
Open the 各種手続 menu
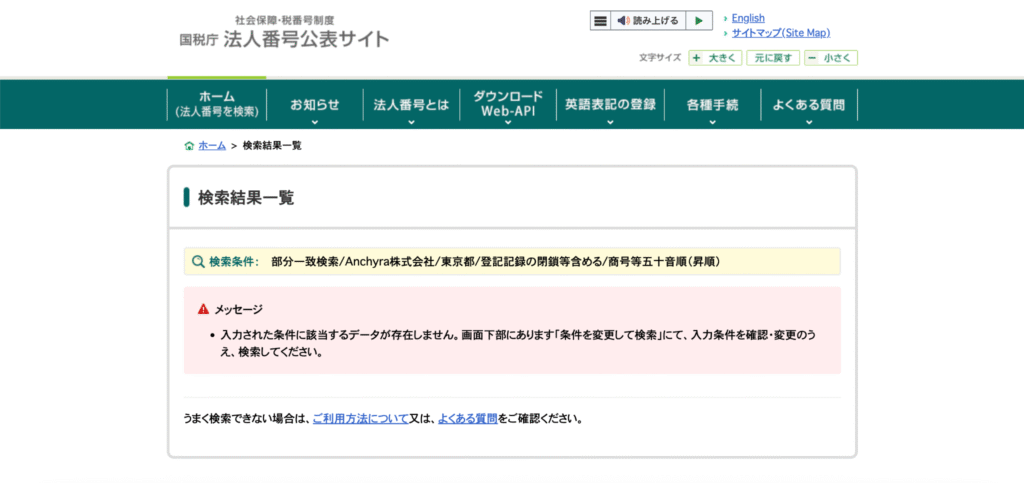[712, 104]
